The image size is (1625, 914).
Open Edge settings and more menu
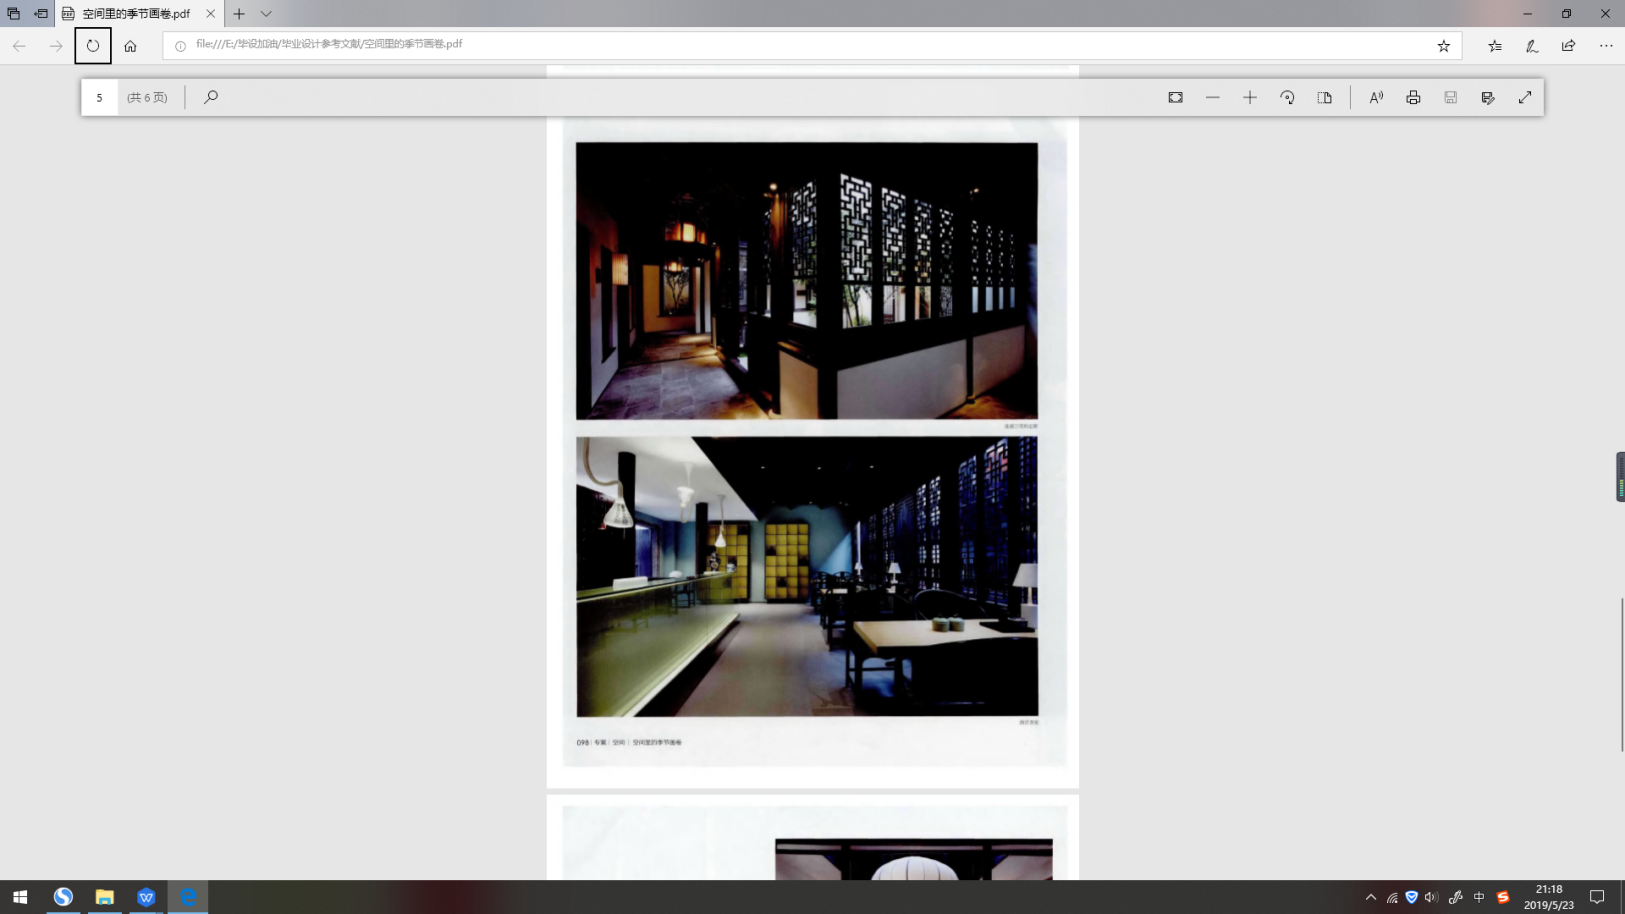click(1606, 46)
